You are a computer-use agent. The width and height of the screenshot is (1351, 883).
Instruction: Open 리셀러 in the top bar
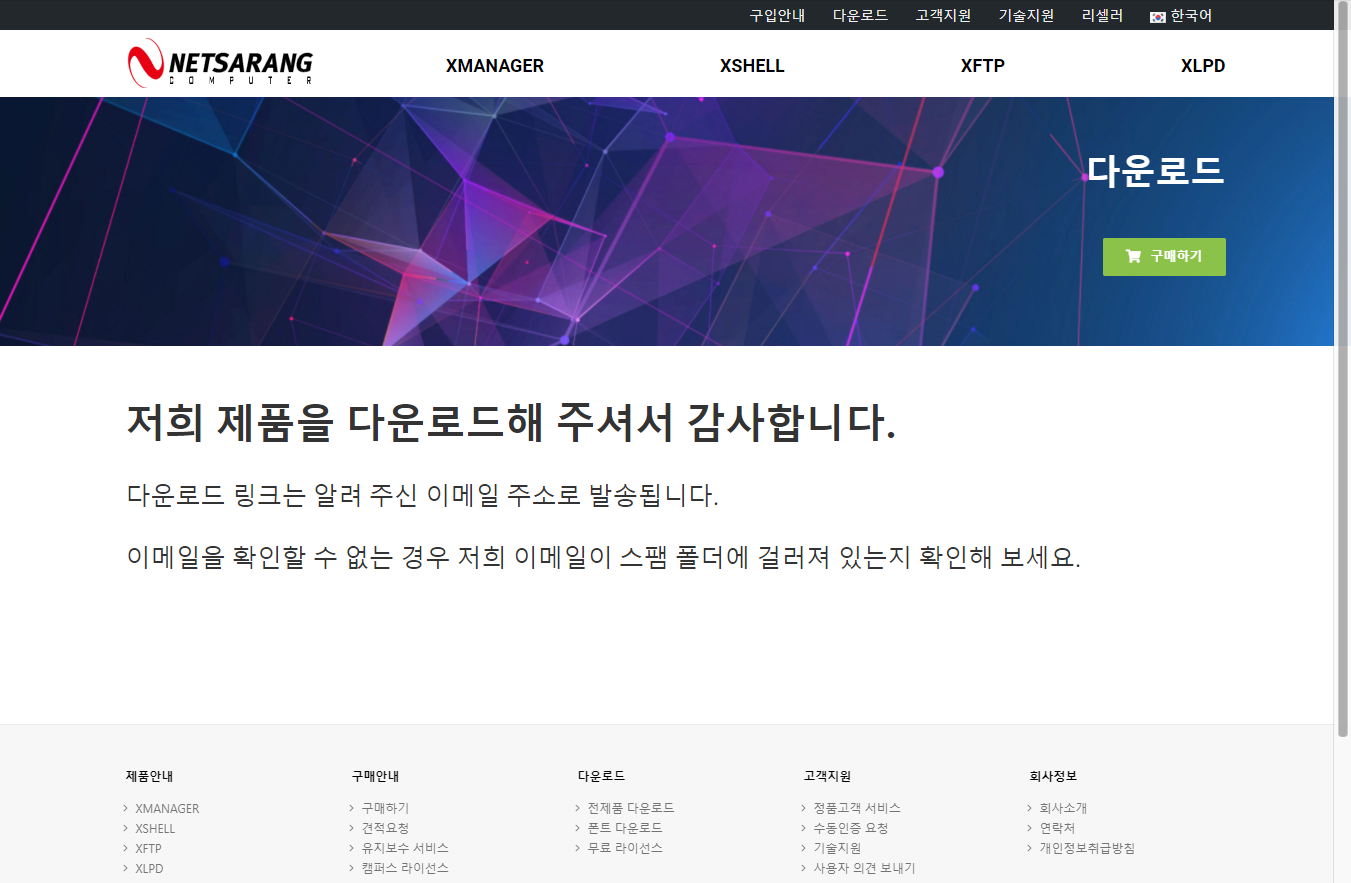(1102, 15)
